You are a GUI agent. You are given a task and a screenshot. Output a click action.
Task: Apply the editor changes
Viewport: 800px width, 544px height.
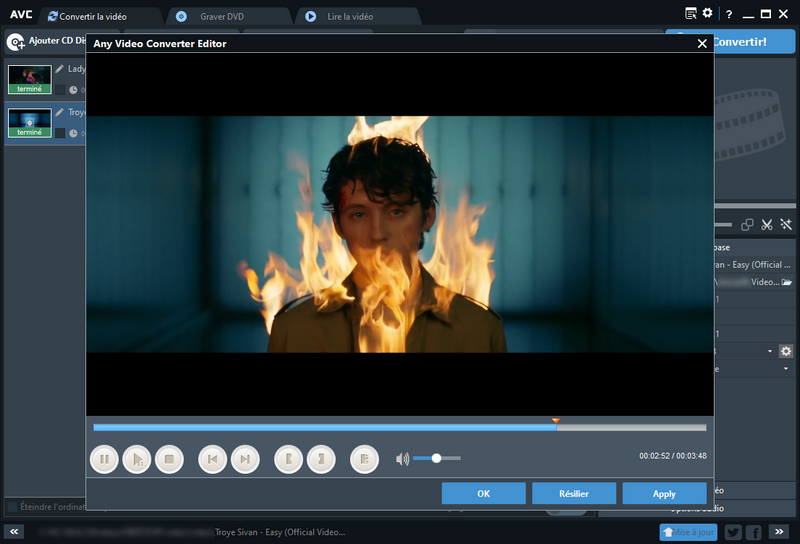[664, 493]
